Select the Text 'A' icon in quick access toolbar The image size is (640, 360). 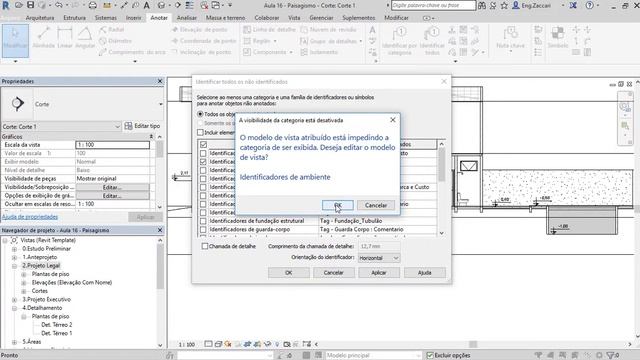coord(147,6)
